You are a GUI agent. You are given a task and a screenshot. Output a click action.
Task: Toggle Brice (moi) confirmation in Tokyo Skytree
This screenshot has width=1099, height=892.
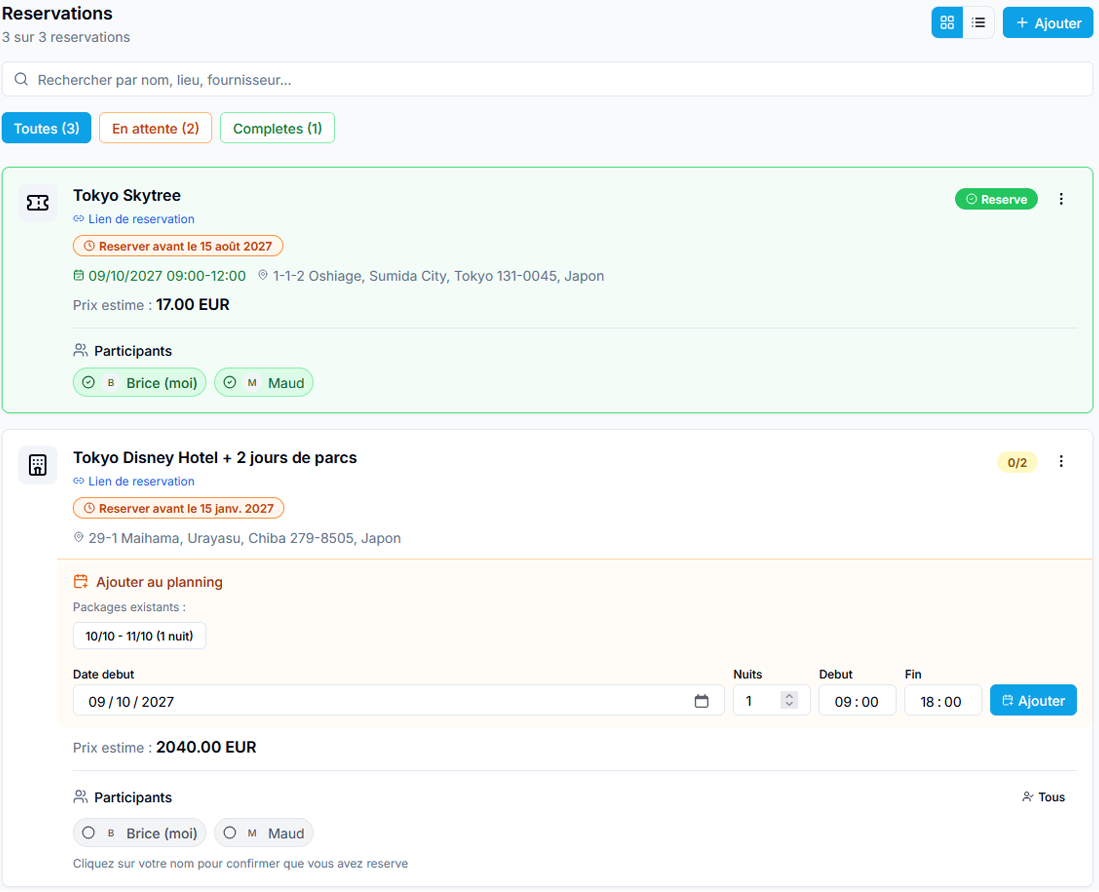click(139, 383)
